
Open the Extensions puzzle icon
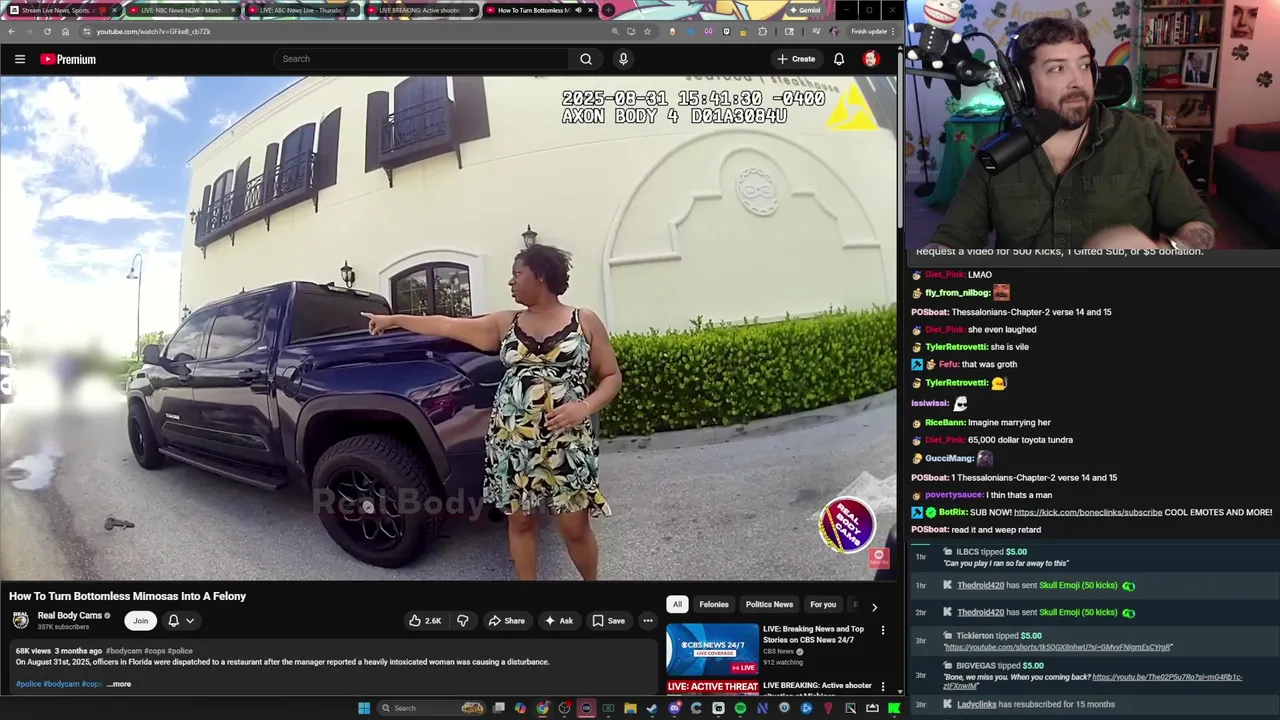[763, 31]
